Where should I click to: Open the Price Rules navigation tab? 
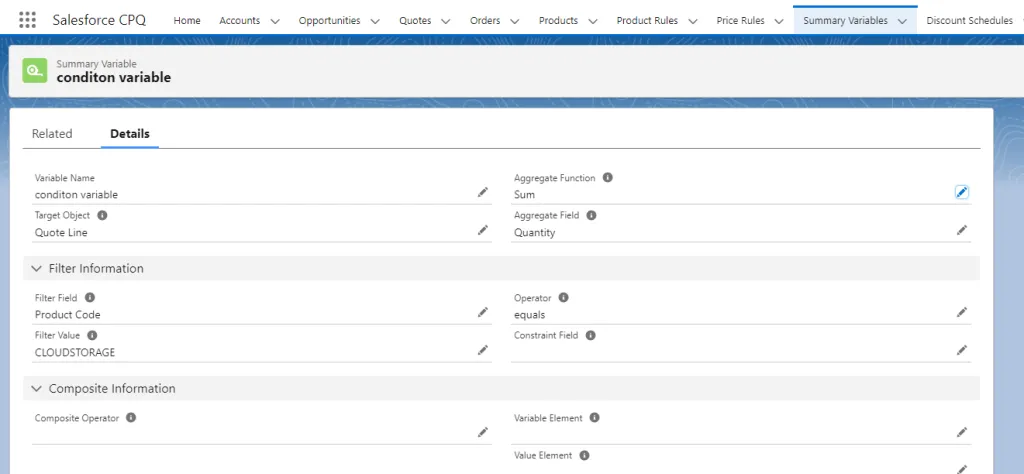(741, 20)
